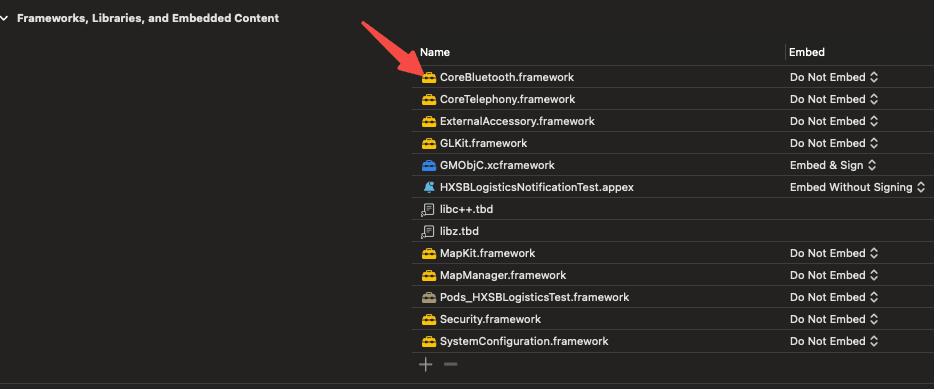934x389 pixels.
Task: Click the ExternalAccessory.framework toolbox icon
Action: [x=429, y=122]
